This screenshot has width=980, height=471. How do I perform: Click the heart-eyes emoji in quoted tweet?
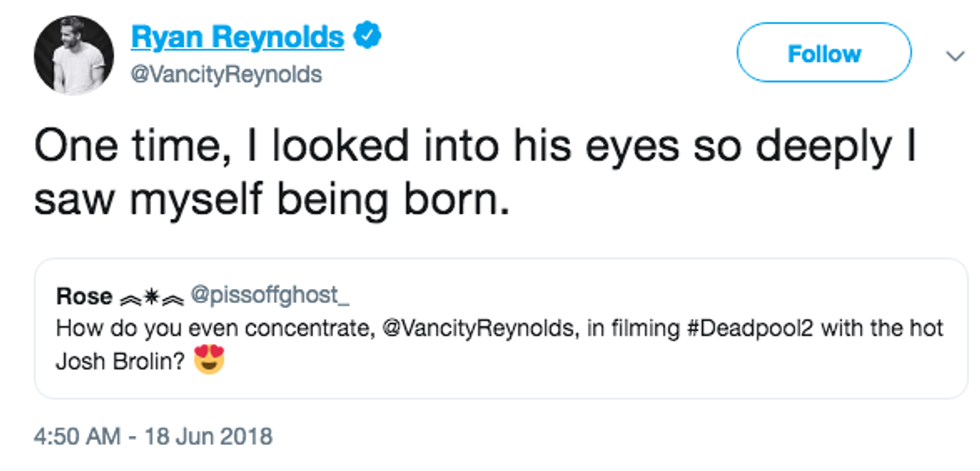coord(207,358)
